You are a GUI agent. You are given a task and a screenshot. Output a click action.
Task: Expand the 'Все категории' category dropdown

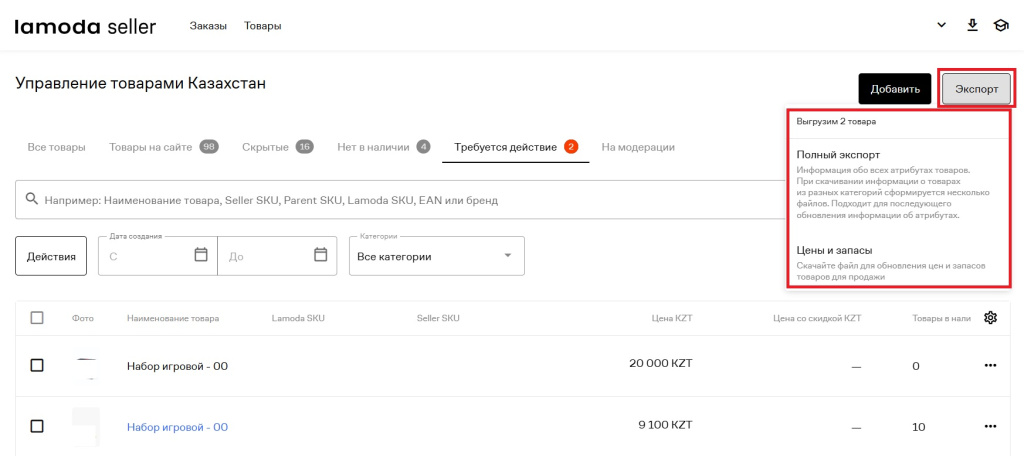click(436, 256)
